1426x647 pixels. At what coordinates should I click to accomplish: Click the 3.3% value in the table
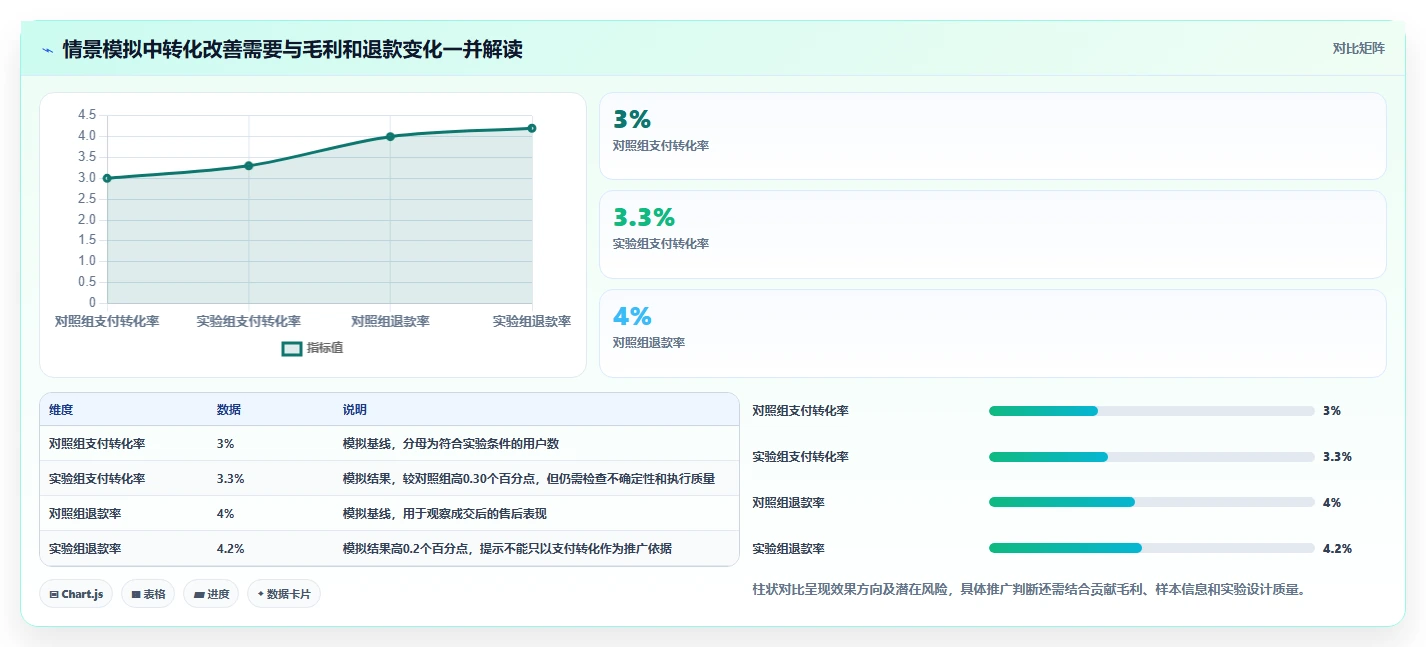230,479
